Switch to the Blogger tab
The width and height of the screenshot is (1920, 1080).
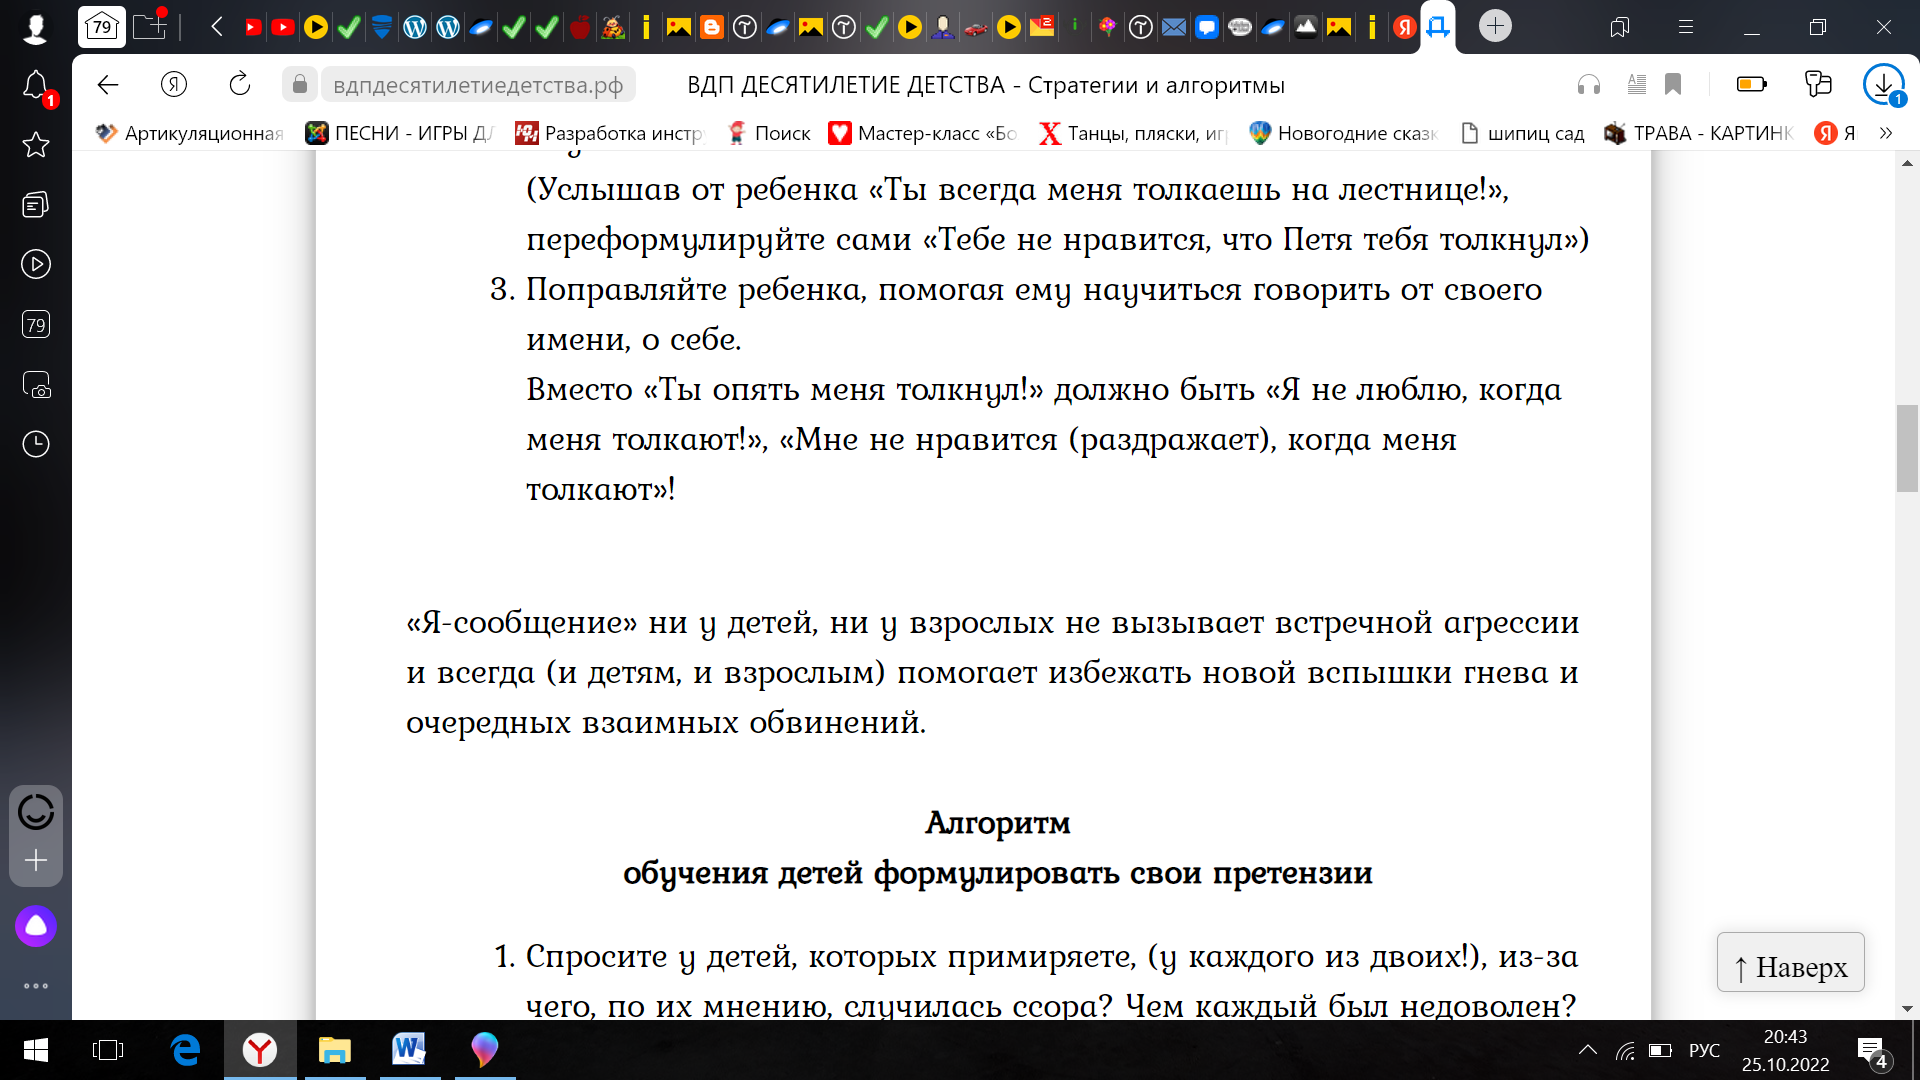pyautogui.click(x=712, y=27)
